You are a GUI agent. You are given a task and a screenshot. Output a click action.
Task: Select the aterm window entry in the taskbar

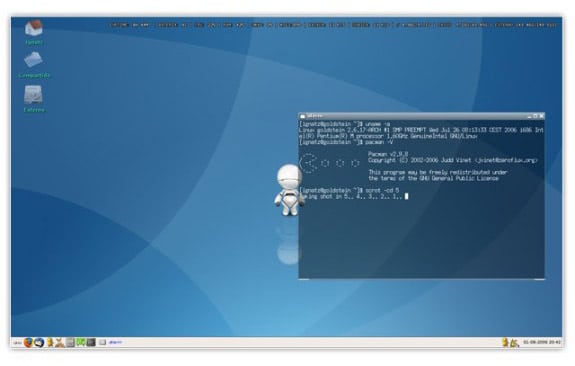point(115,343)
